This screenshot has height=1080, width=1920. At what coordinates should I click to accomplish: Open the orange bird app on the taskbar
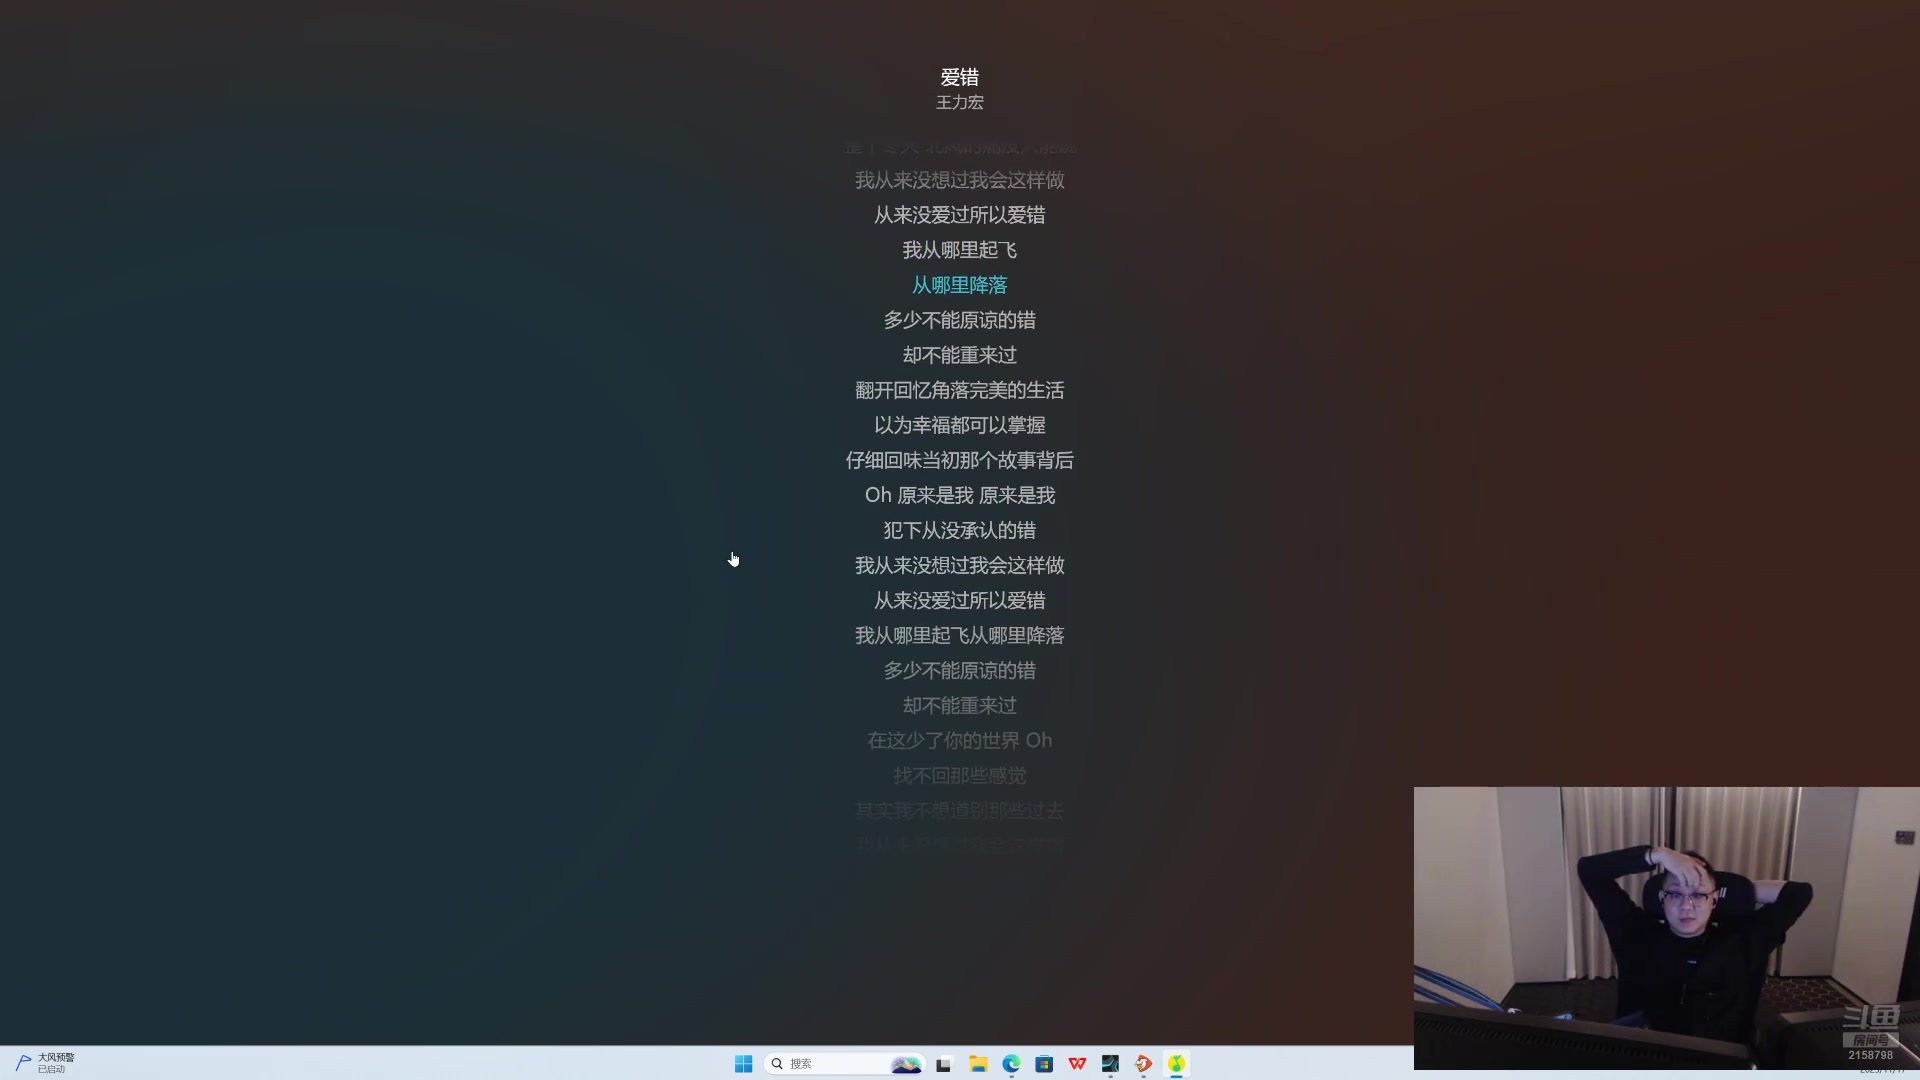(1143, 1064)
